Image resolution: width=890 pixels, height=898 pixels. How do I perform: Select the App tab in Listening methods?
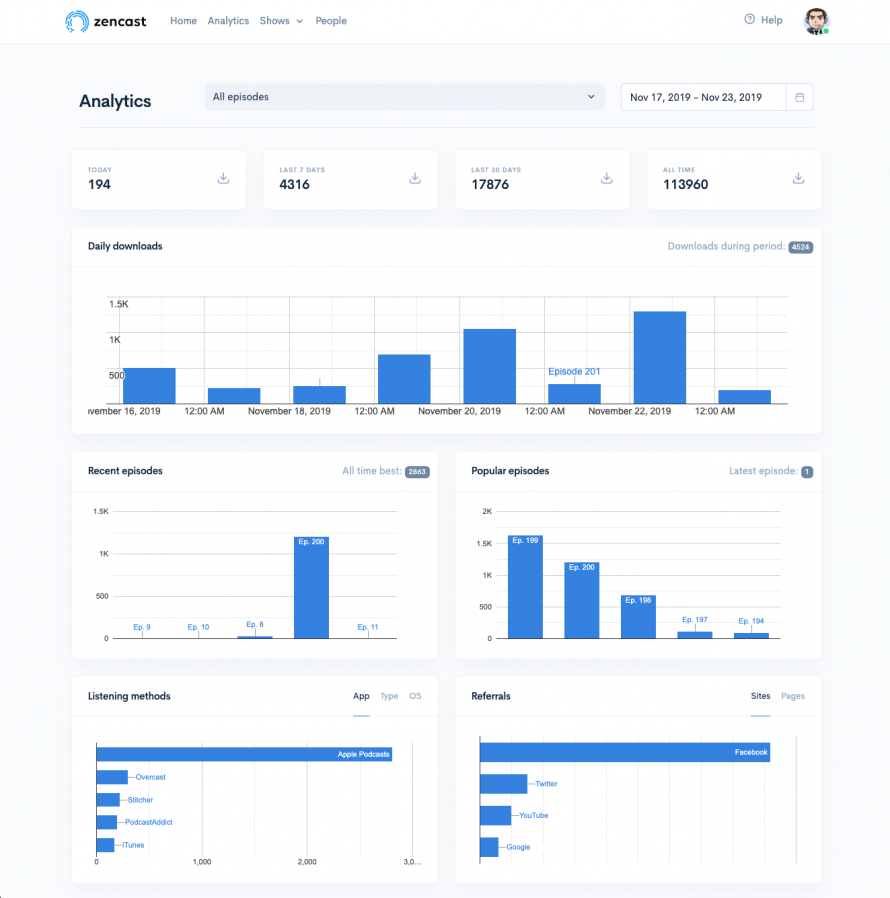361,696
